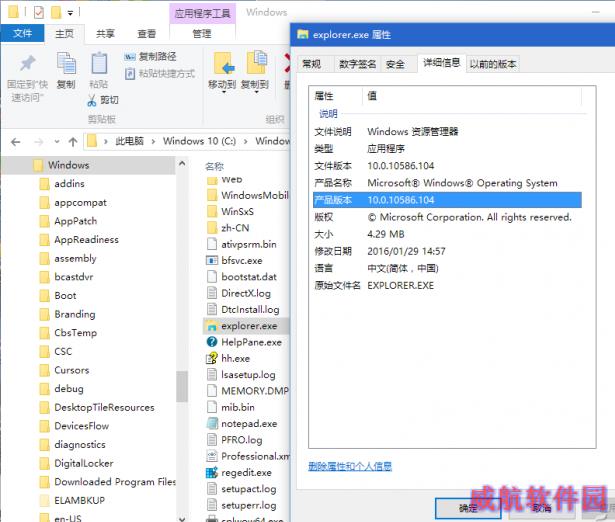Click the Pin to Quick access icon

[27, 64]
